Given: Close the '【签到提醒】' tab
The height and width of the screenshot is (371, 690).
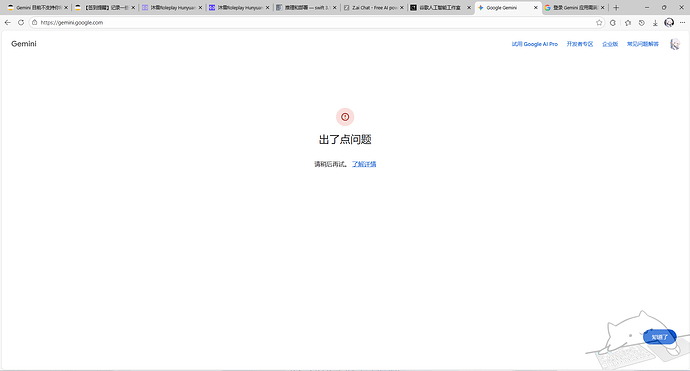Looking at the screenshot, I should click(x=133, y=7).
